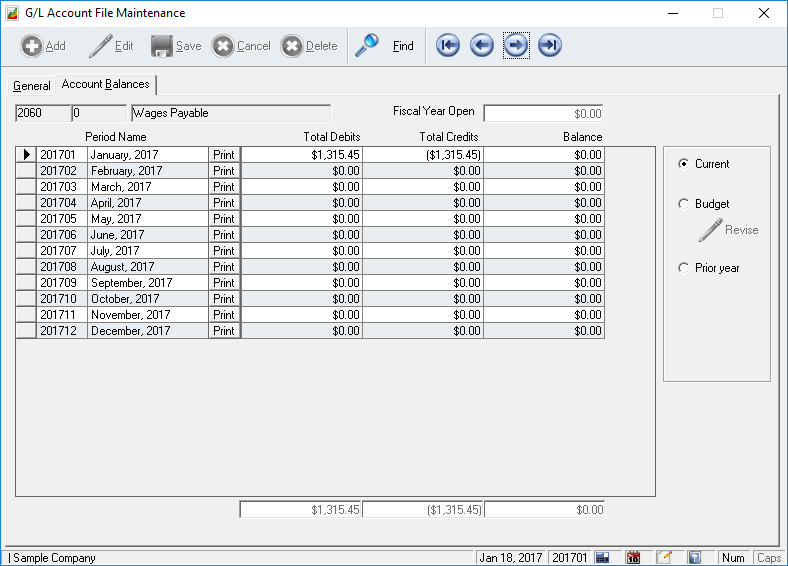Go to the previous record arrow
Screen dimensions: 788x566
[x=482, y=46]
